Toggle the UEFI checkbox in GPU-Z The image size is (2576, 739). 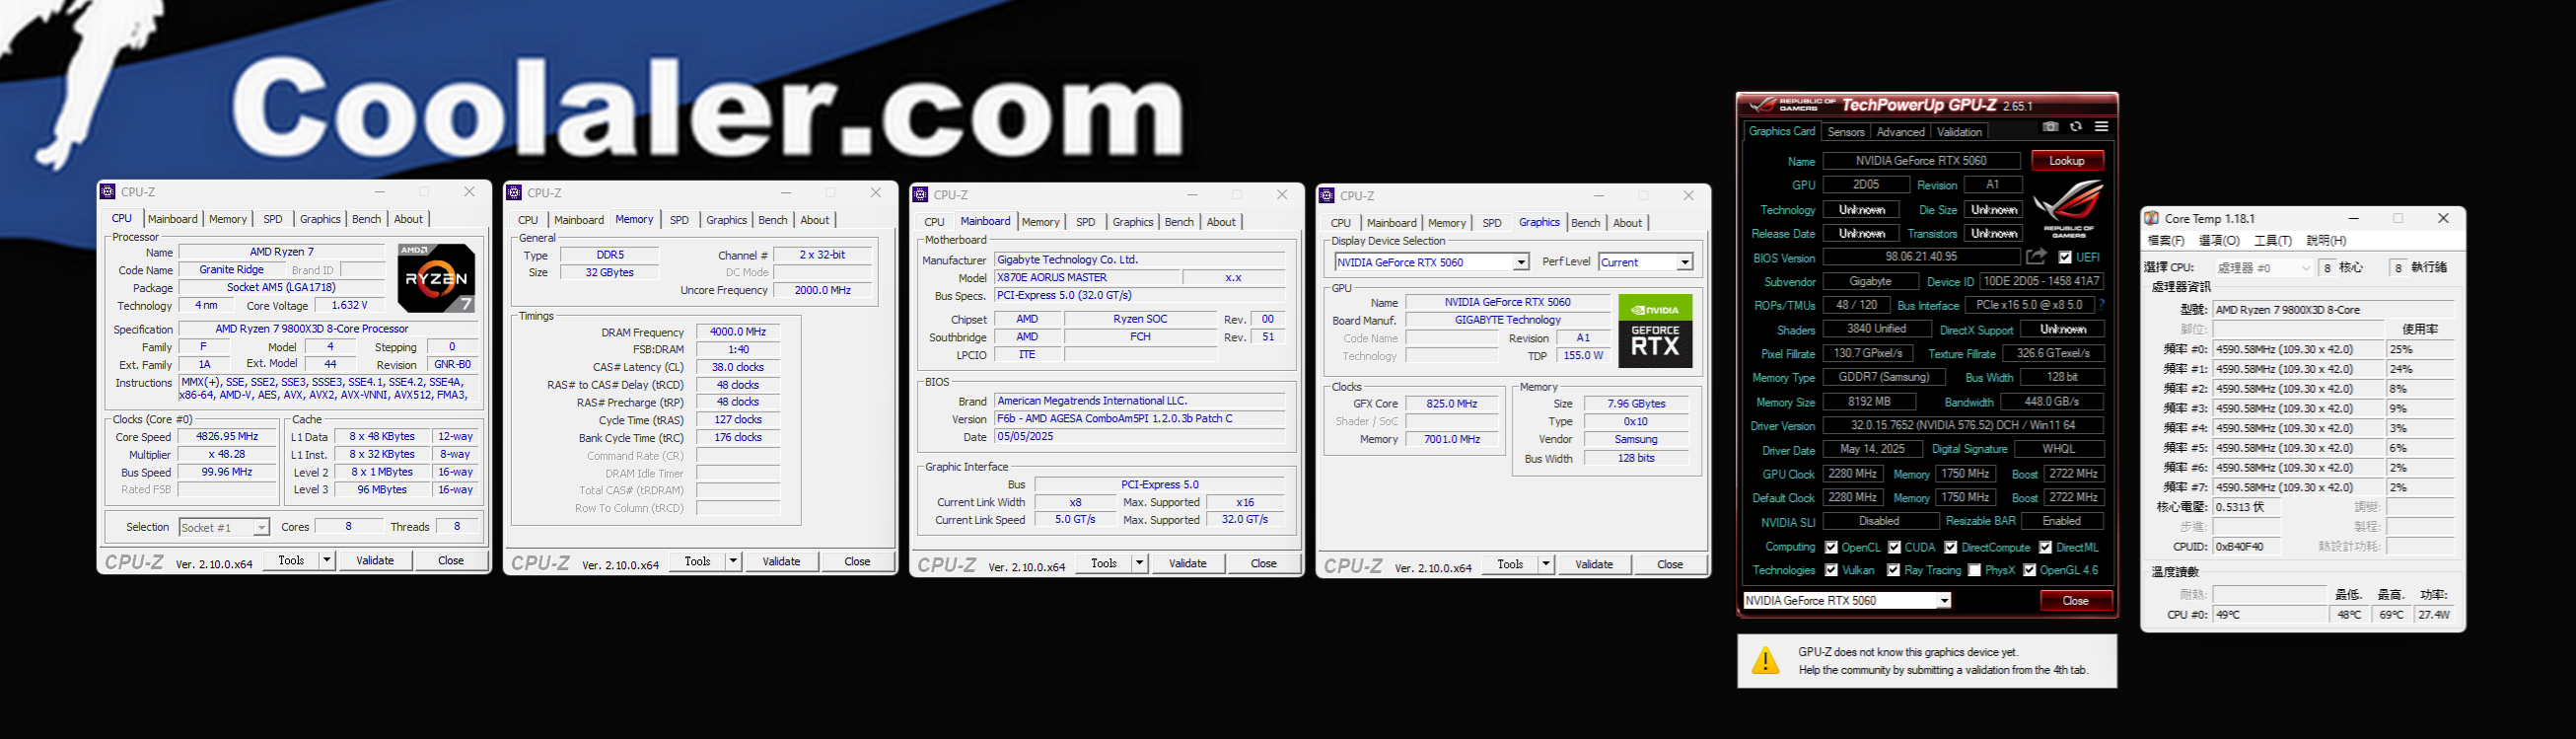[2065, 257]
